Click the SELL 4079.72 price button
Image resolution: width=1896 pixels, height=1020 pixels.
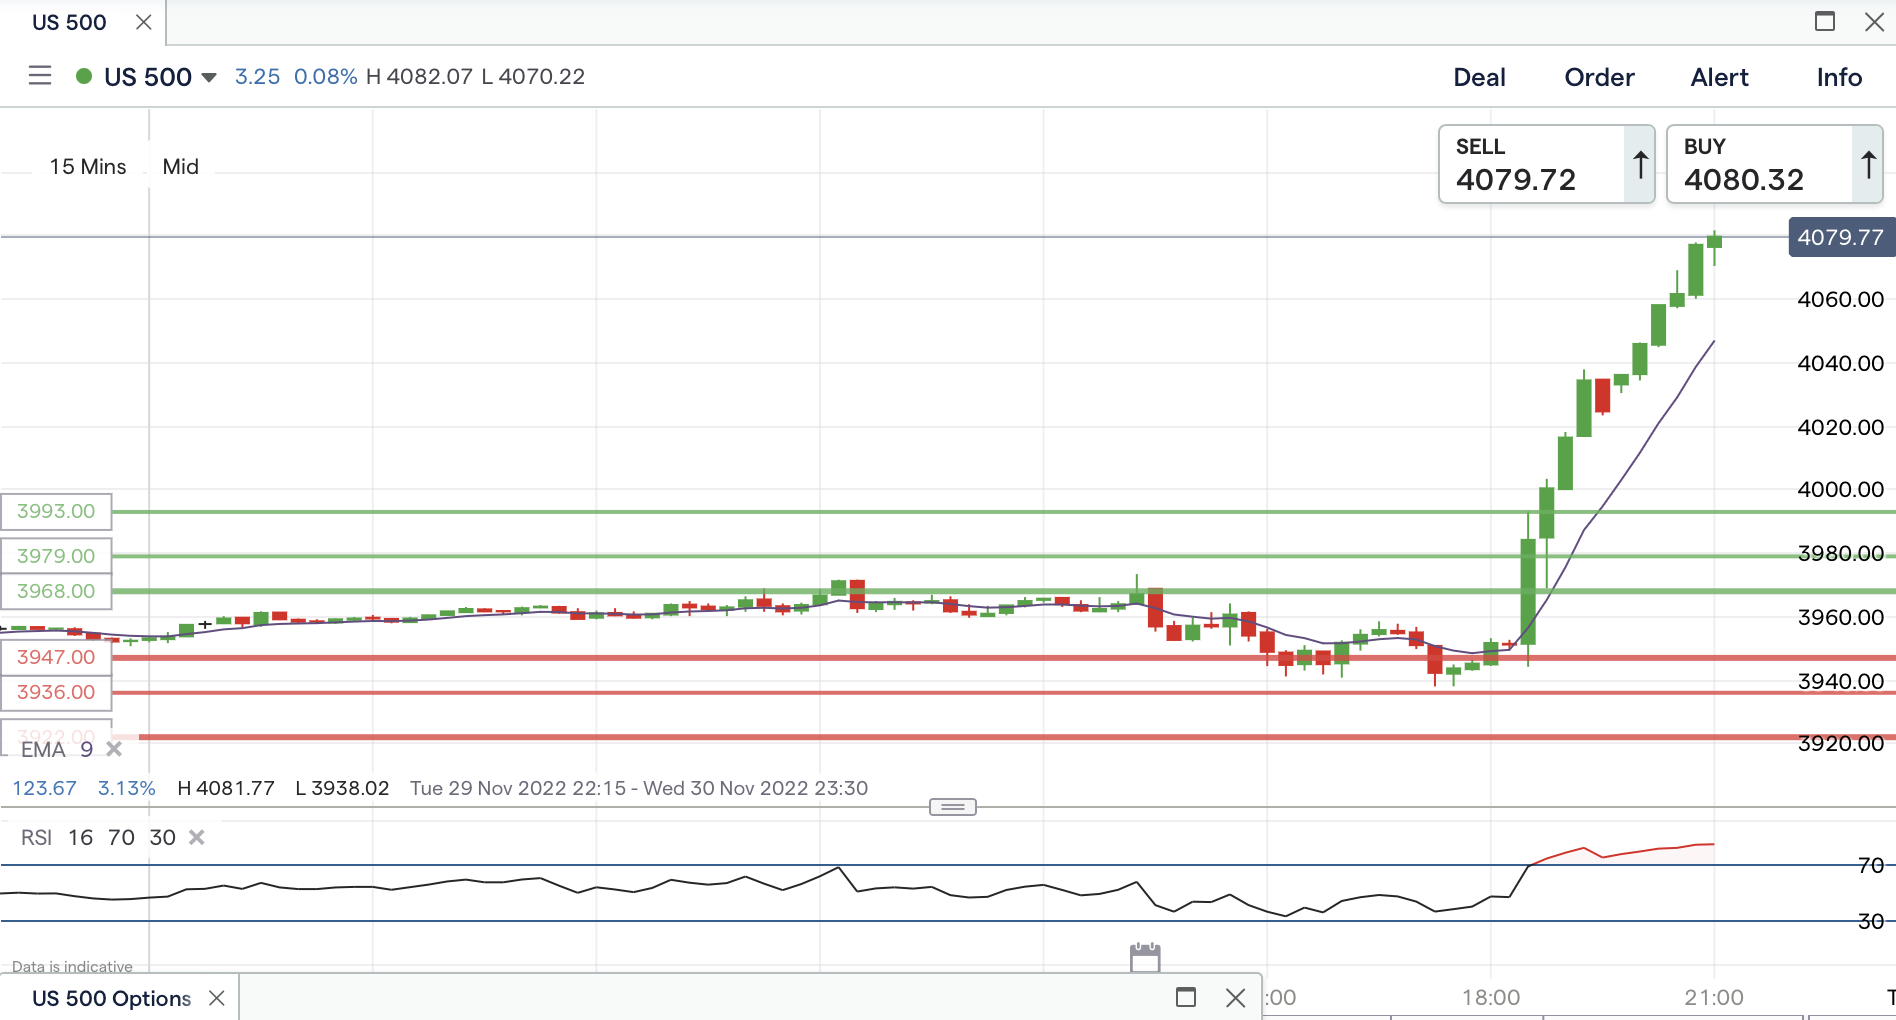coord(1546,164)
